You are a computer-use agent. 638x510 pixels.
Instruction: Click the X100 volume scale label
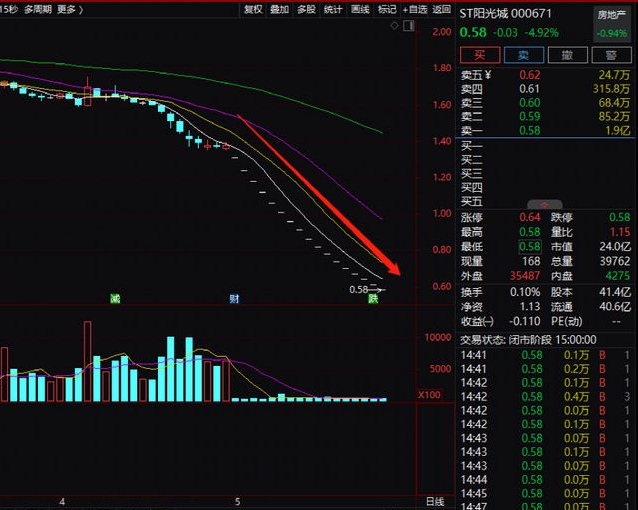(x=430, y=394)
